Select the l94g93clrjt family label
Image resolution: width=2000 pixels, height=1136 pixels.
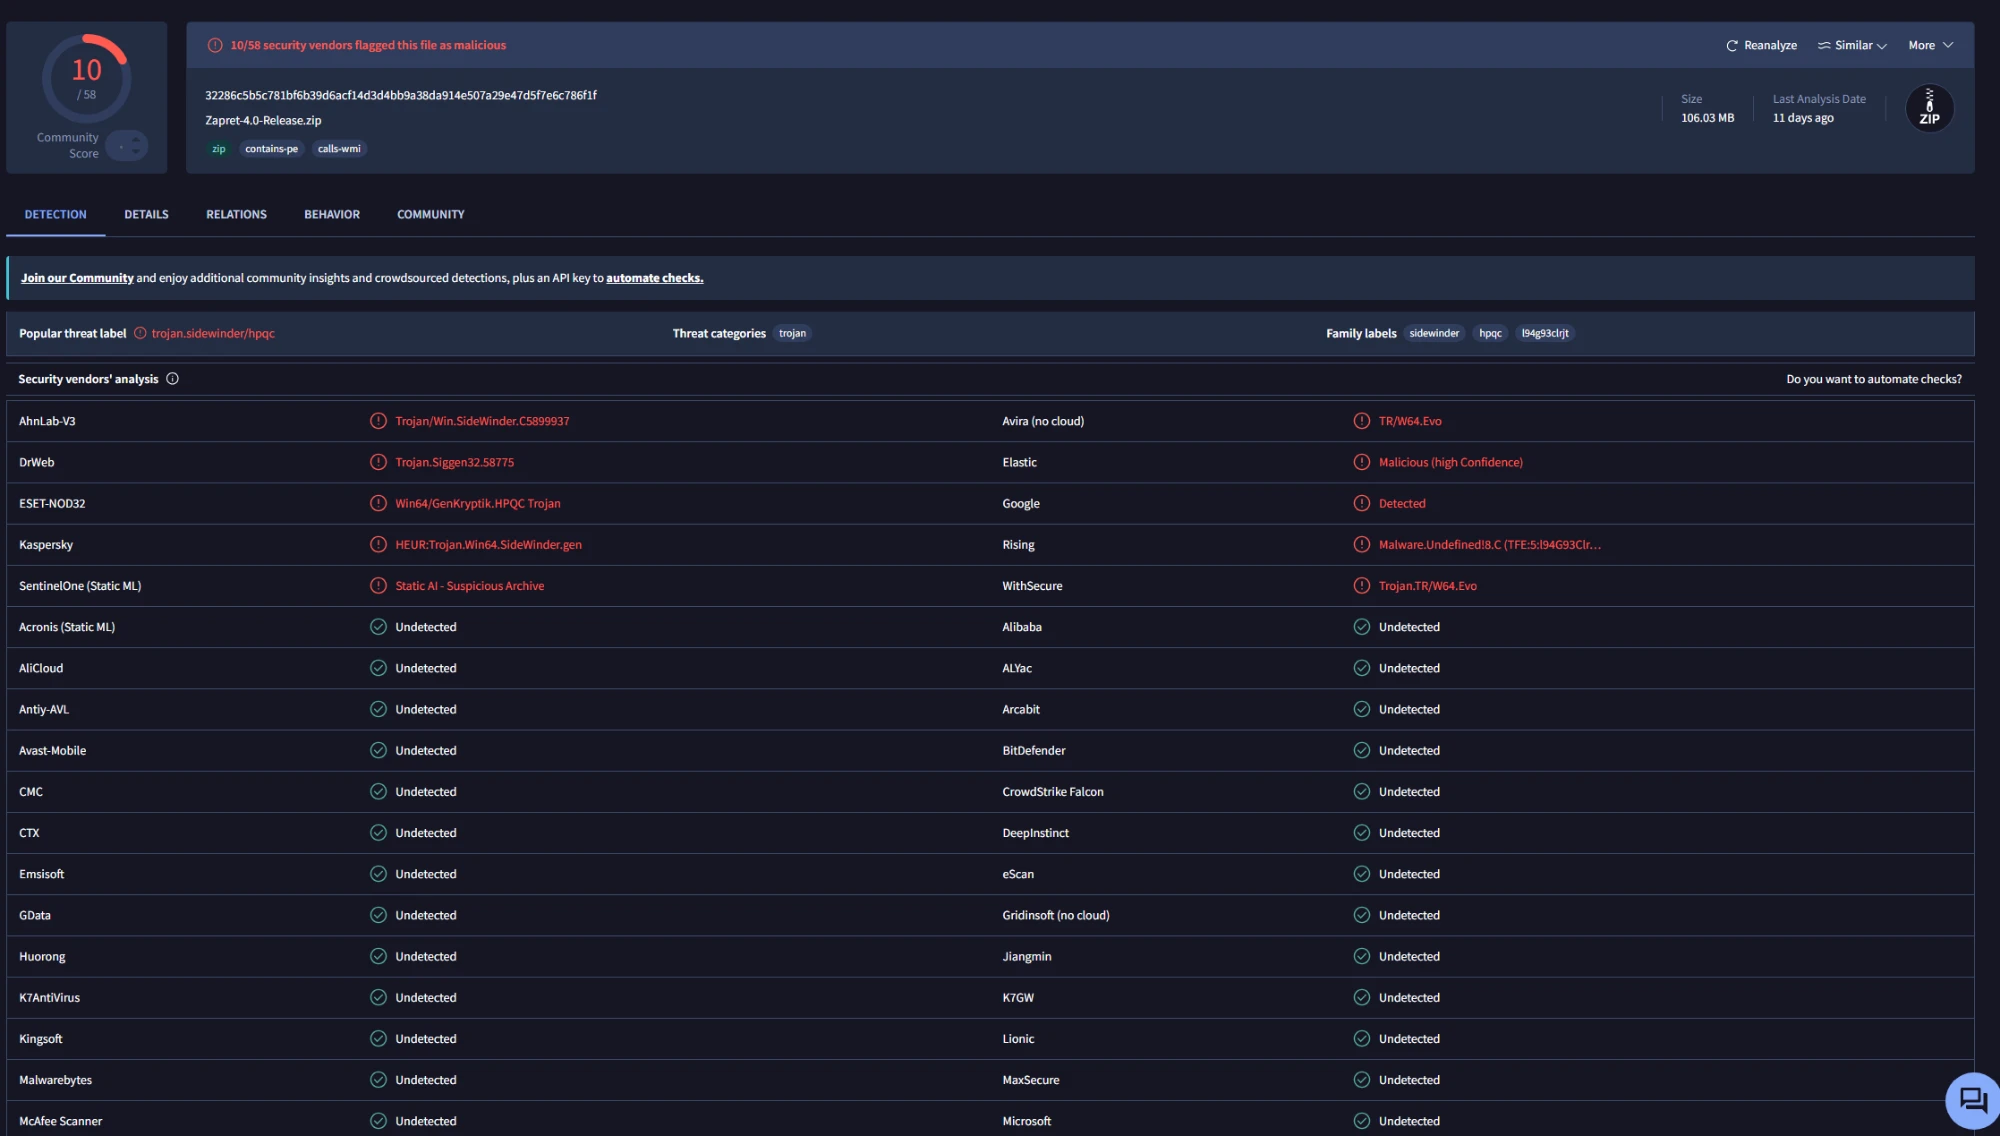1545,333
